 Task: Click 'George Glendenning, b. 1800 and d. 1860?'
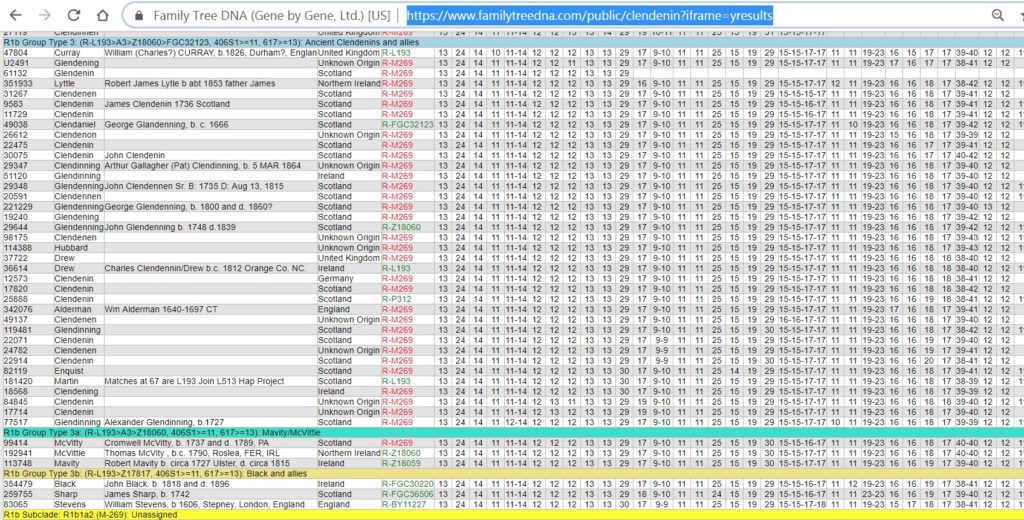click(188, 207)
